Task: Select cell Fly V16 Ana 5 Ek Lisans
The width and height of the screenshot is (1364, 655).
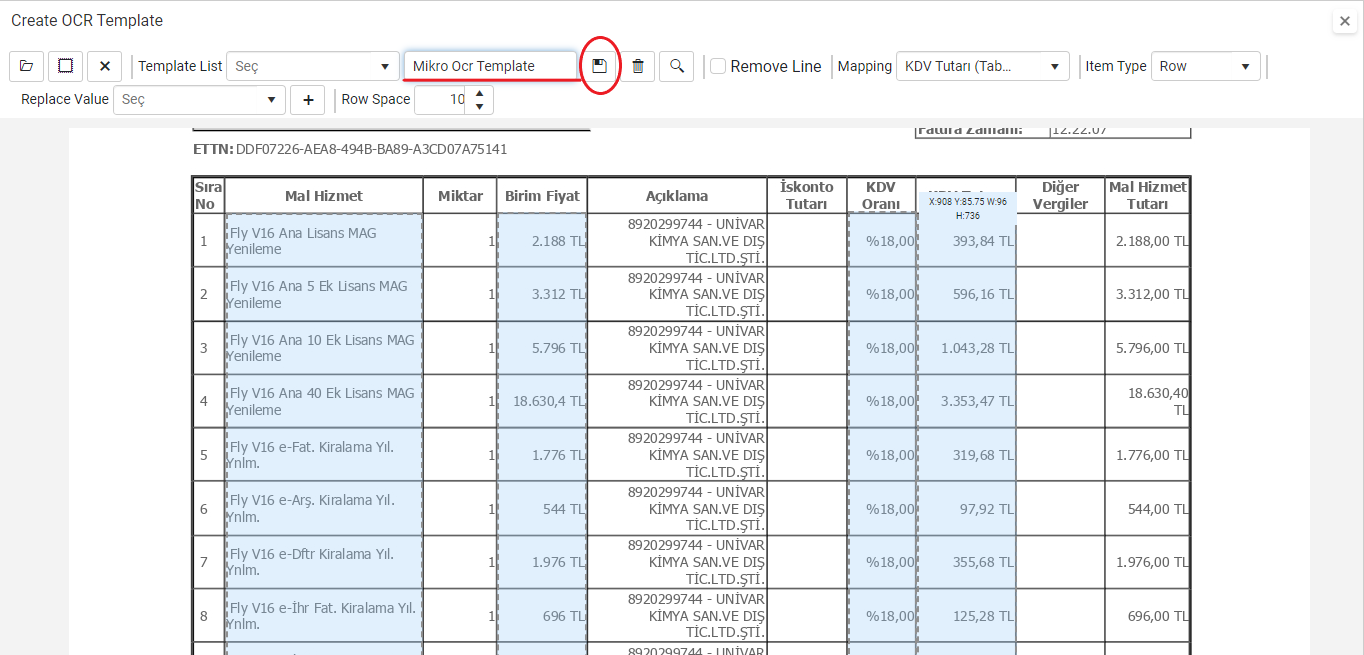Action: pos(324,294)
